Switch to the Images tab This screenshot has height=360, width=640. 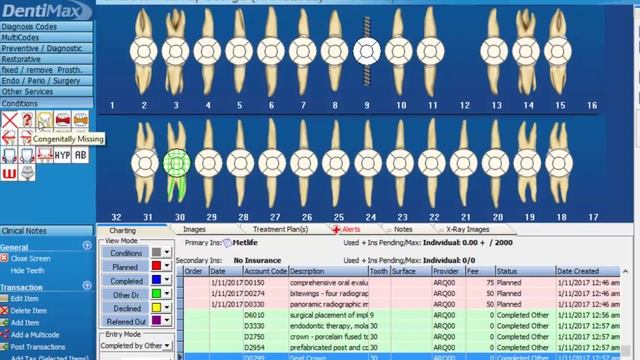click(x=194, y=229)
